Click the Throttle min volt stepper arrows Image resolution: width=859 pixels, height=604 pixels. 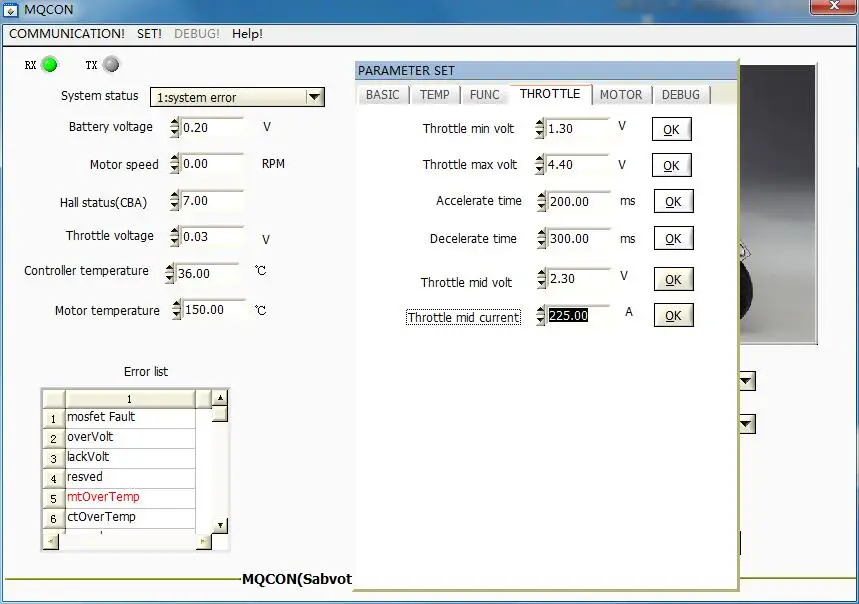[540, 129]
